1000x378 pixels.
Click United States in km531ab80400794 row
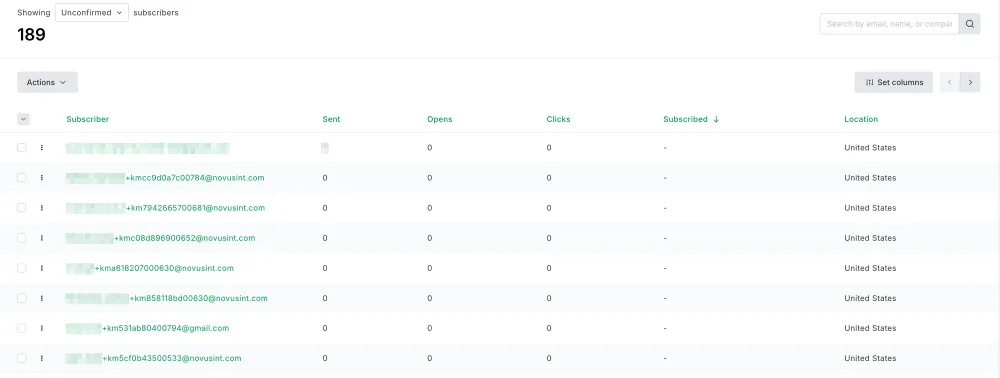(x=870, y=328)
